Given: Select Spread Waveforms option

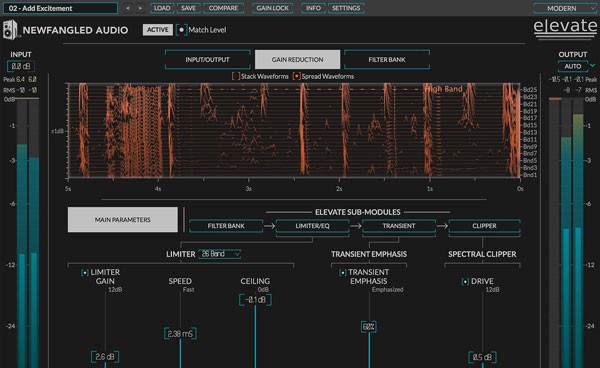Looking at the screenshot, I should (297, 77).
